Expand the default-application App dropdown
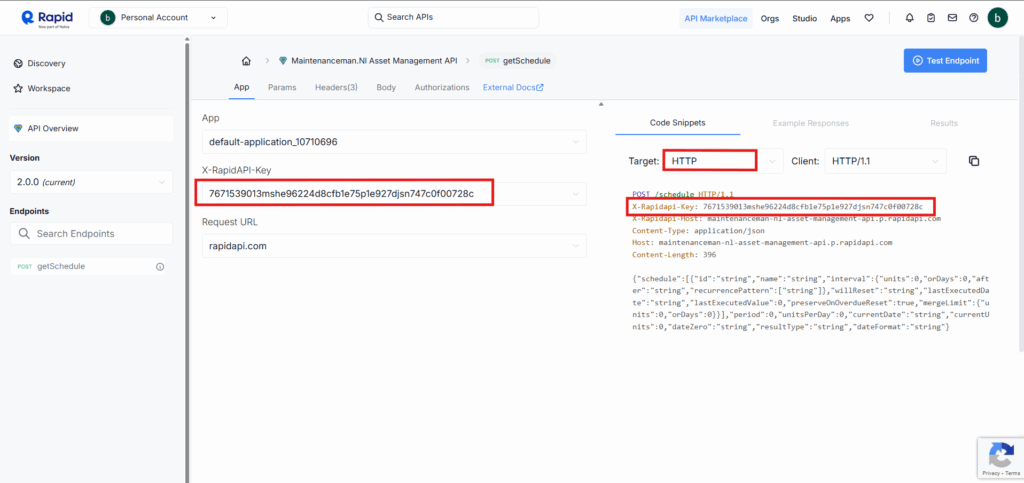This screenshot has width=1024, height=483. pos(394,142)
